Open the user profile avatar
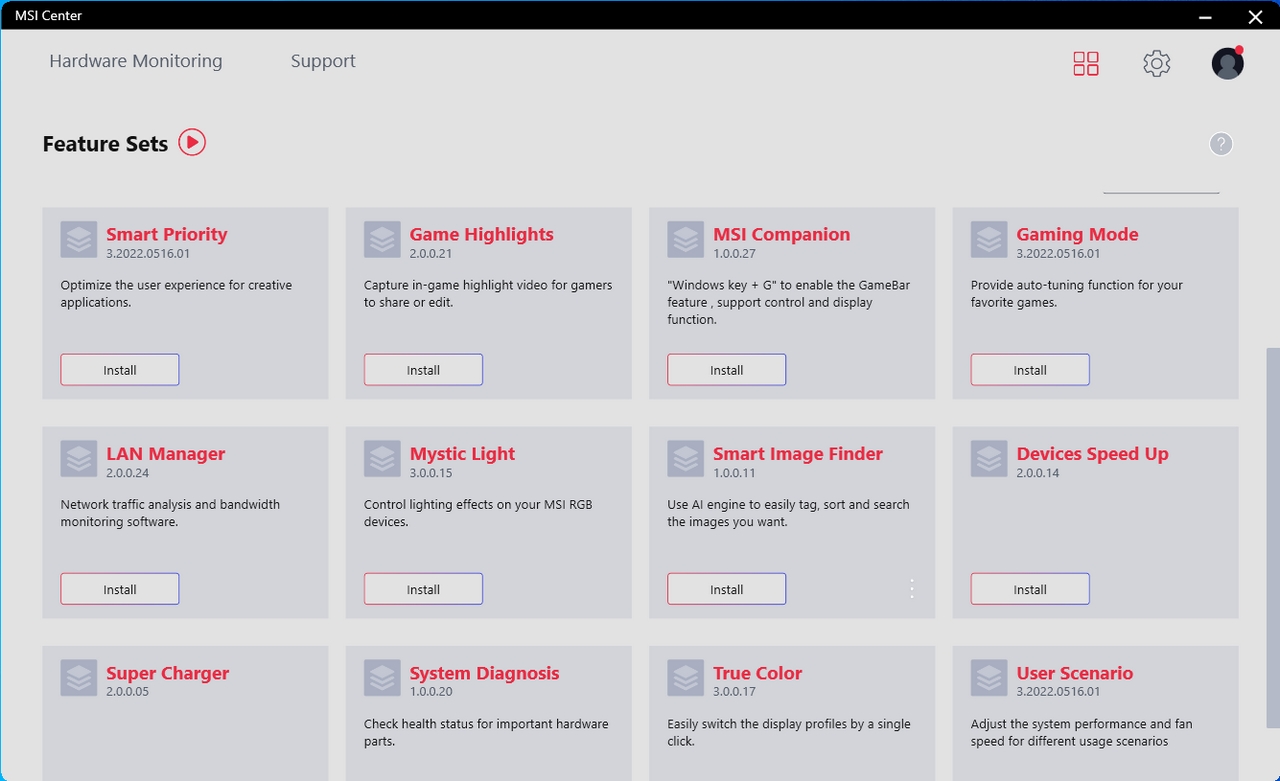The height and width of the screenshot is (781, 1280). [x=1227, y=63]
